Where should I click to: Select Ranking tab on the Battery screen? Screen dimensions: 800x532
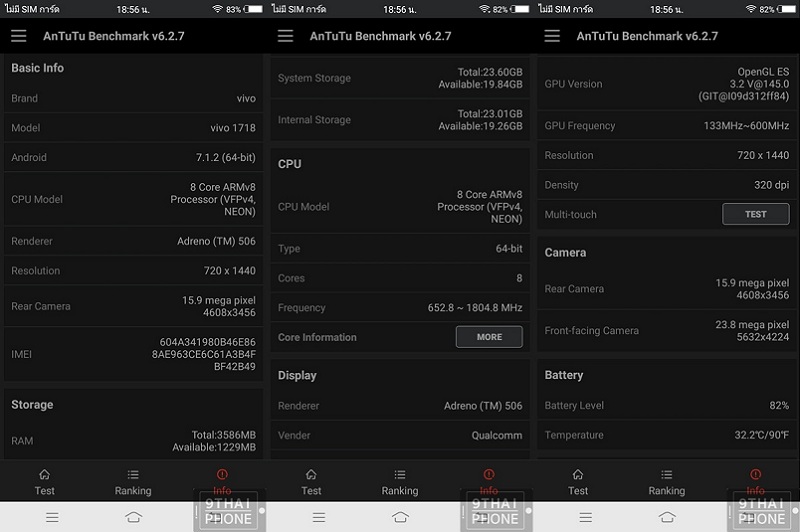tap(667, 481)
